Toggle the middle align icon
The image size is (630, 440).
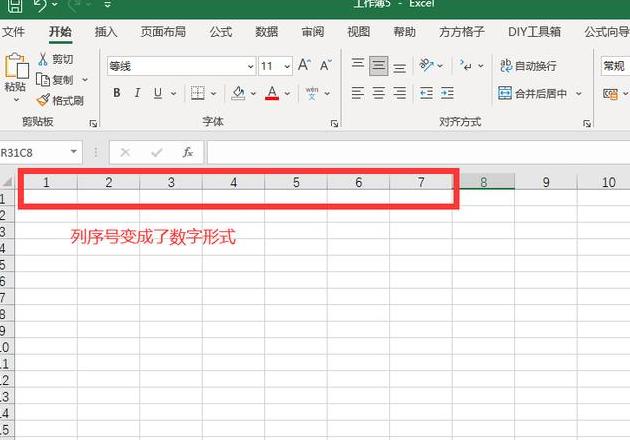(378, 66)
